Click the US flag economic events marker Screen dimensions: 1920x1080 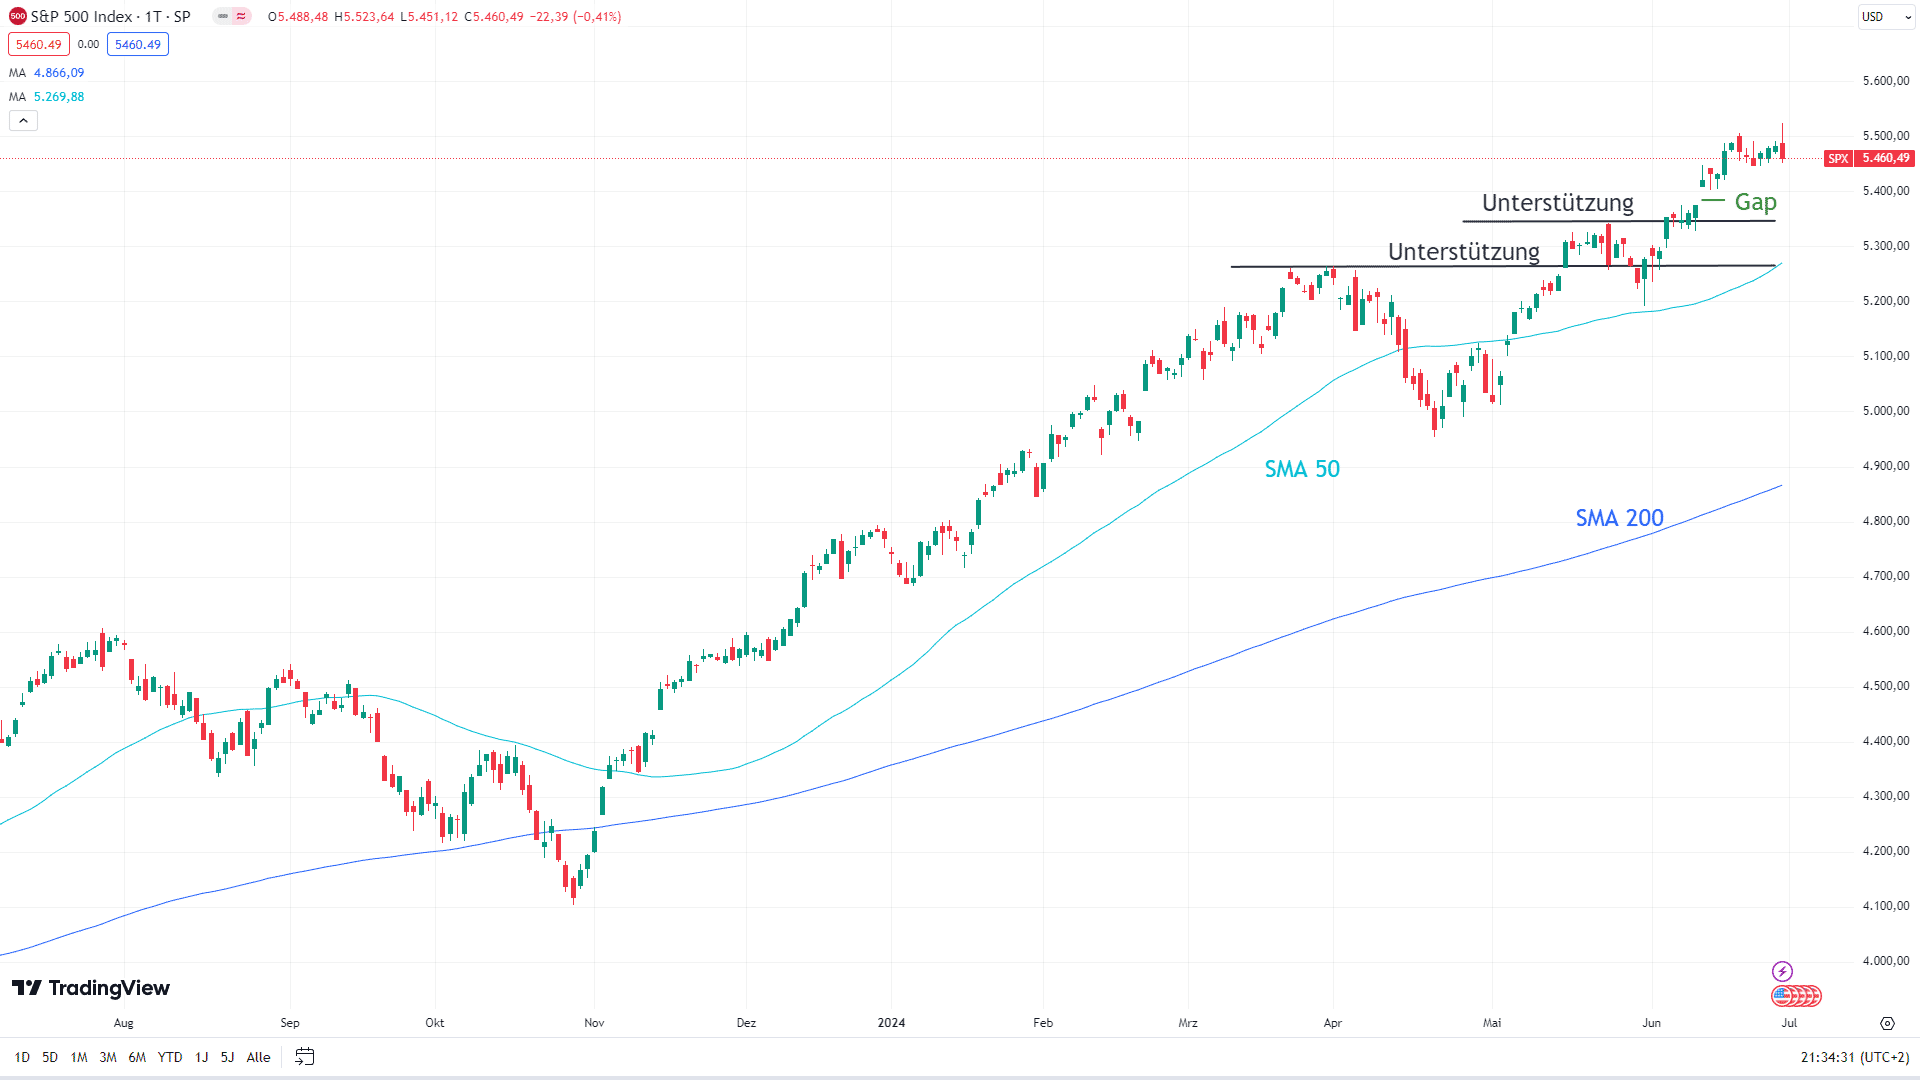click(1782, 996)
